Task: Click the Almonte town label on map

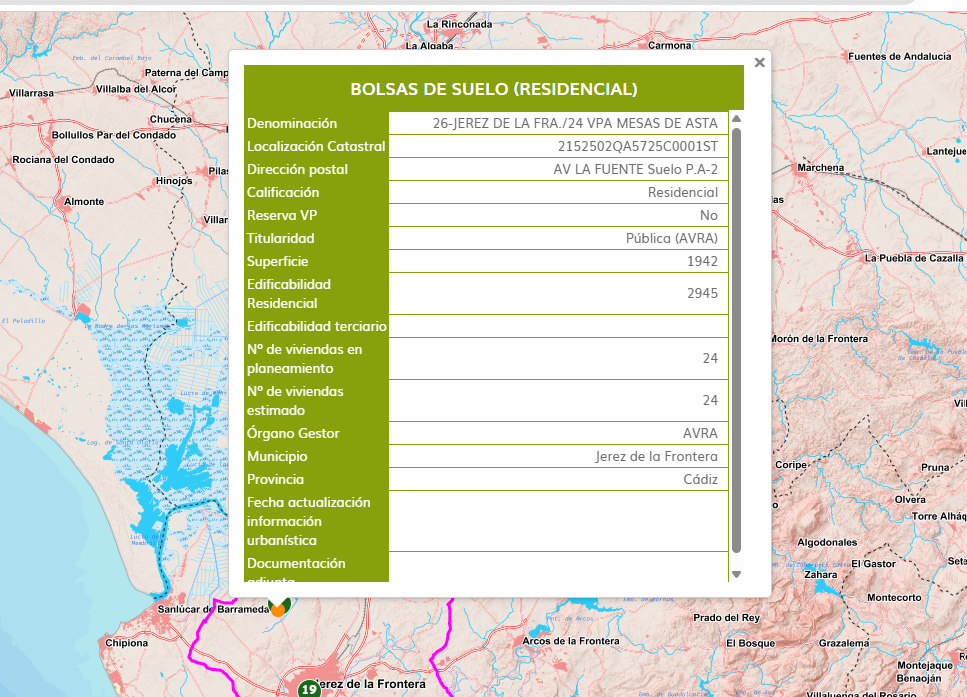Action: (x=84, y=202)
